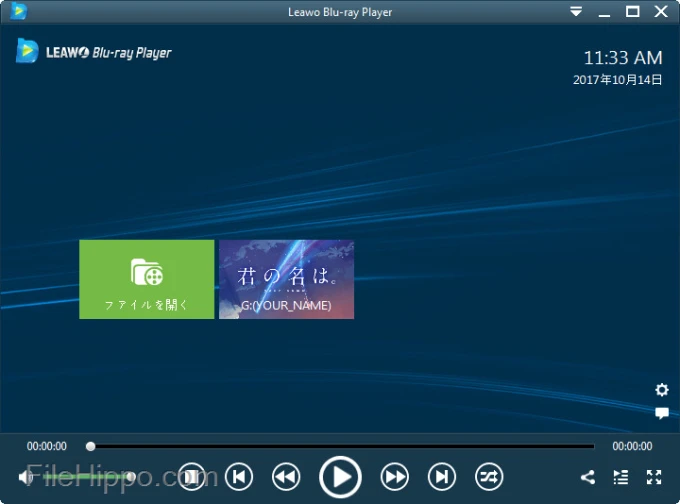Screen dimensions: 680x504
Task: Toggle shuffle playback mode
Action: 489,477
